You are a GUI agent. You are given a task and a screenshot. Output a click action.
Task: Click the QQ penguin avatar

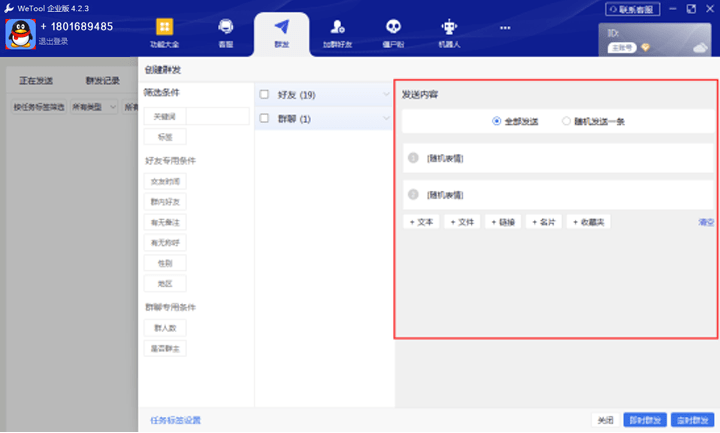(x=20, y=34)
